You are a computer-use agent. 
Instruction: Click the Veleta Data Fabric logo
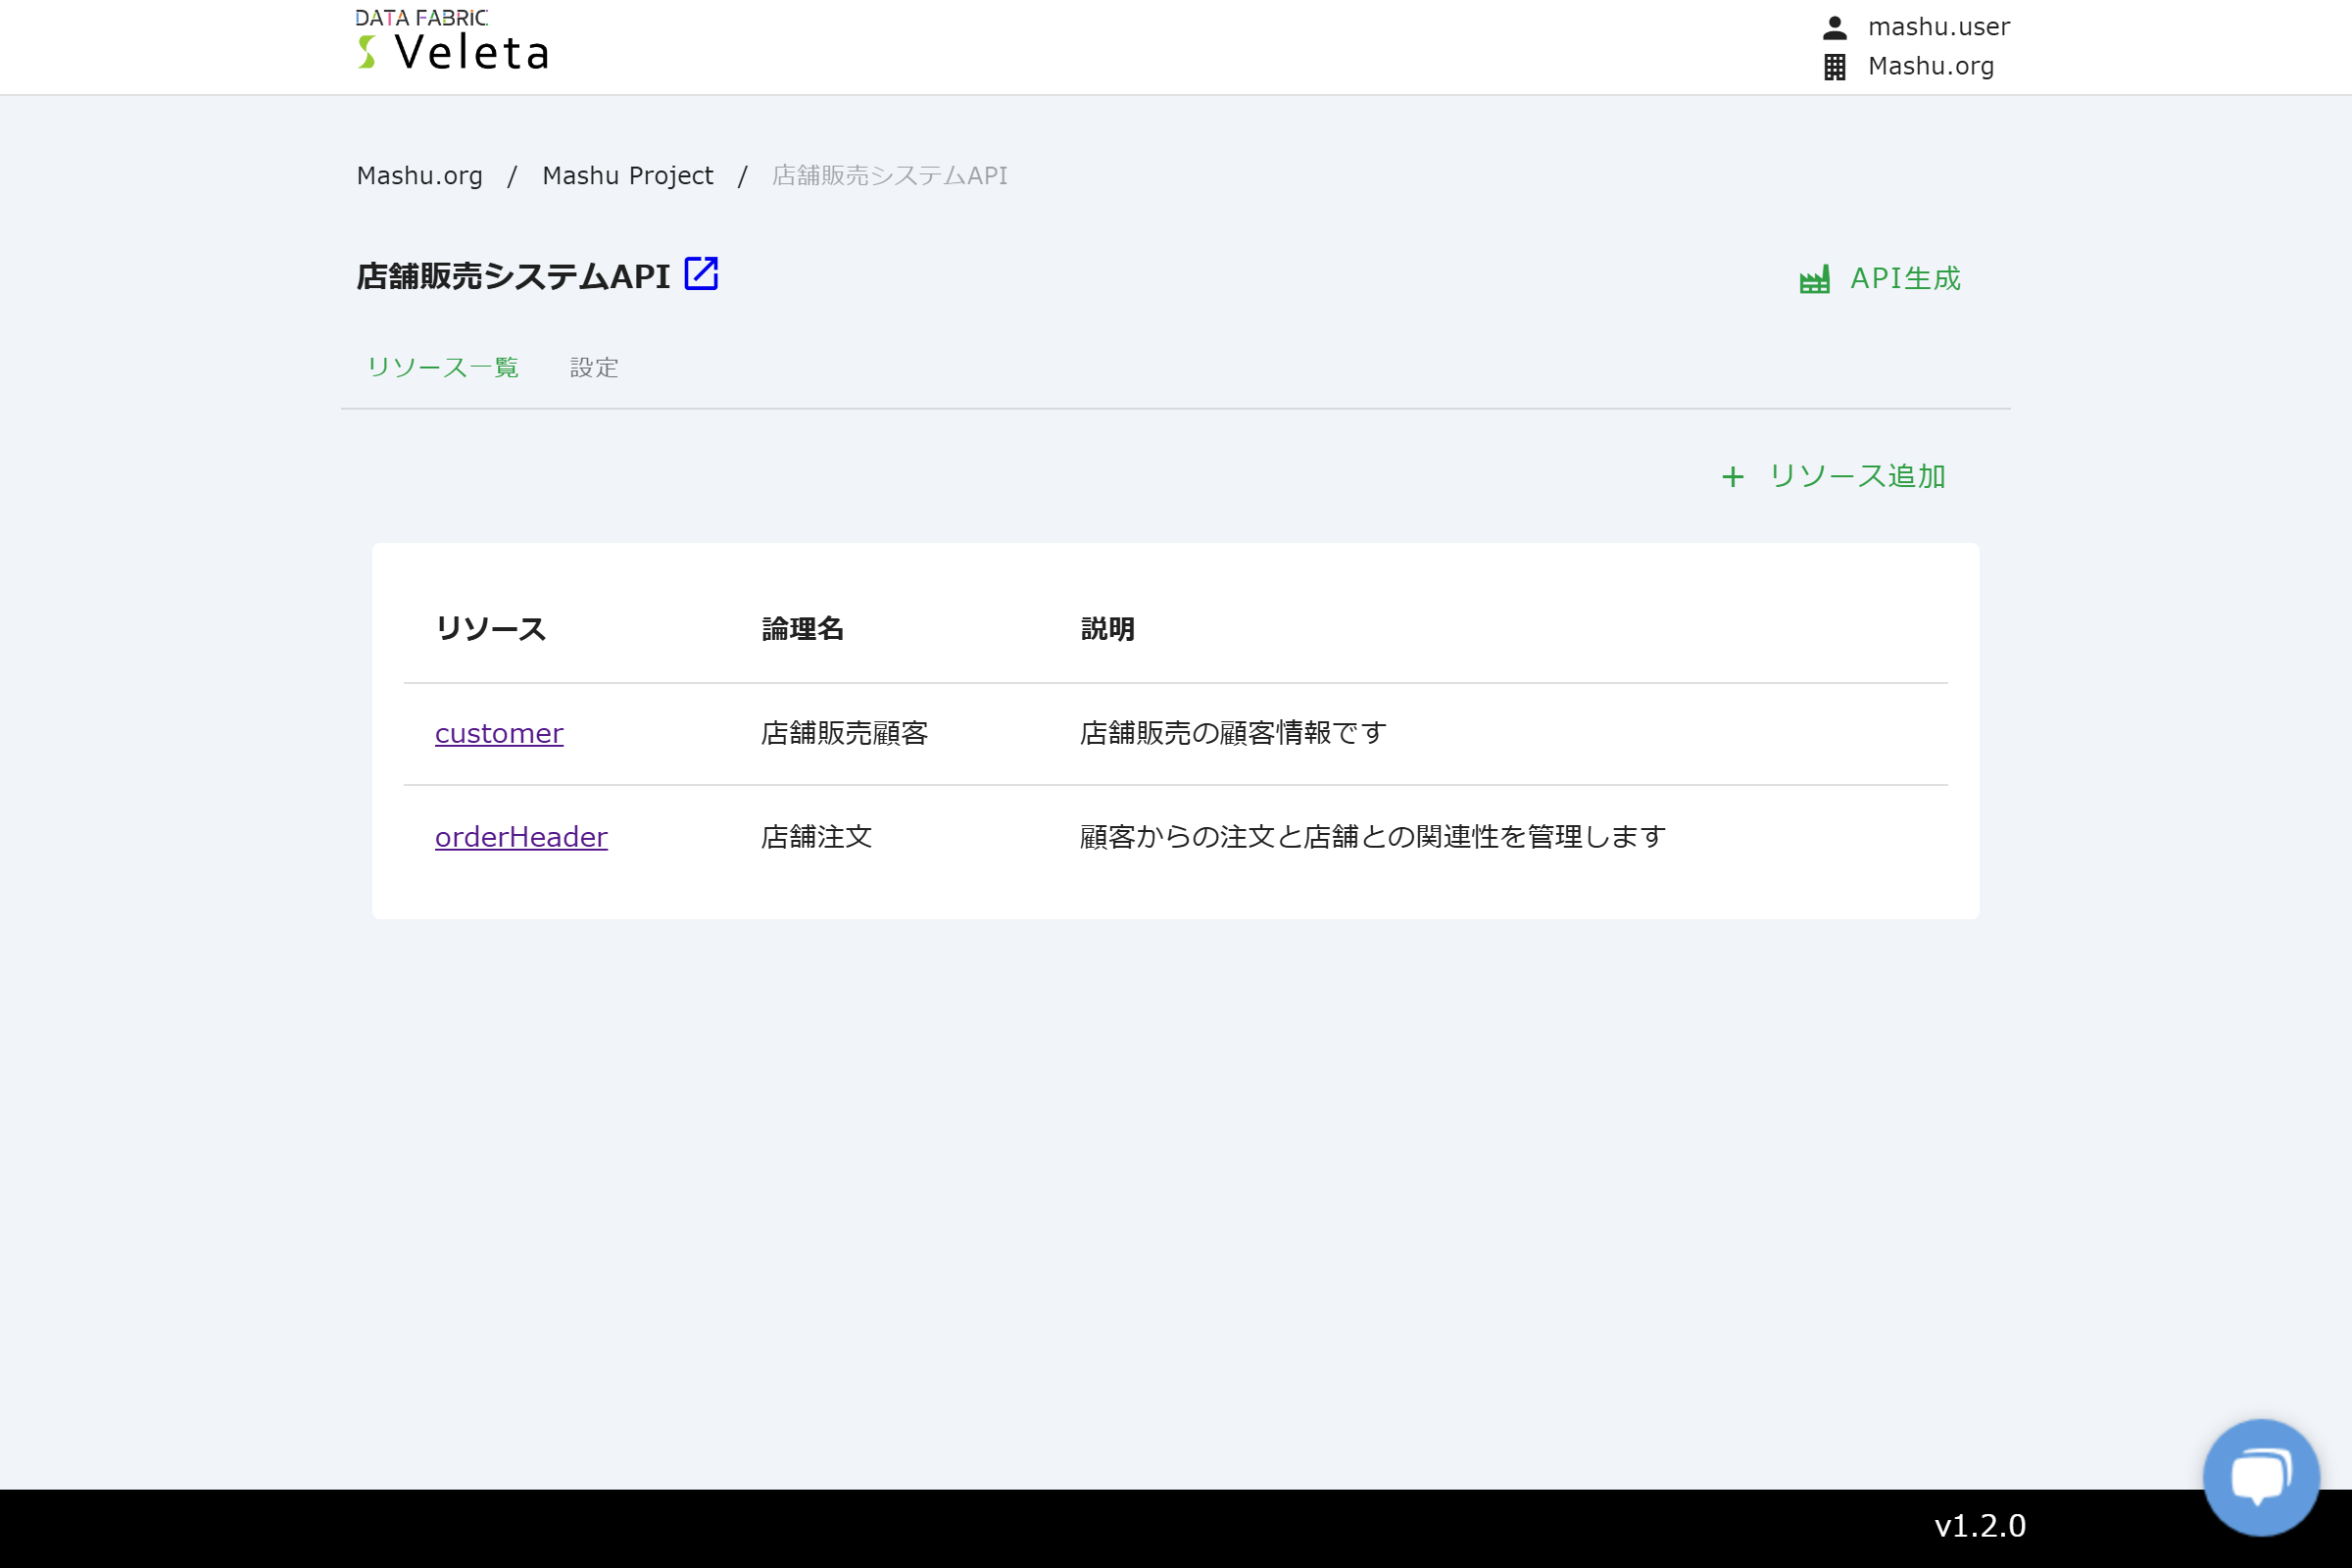(x=452, y=42)
